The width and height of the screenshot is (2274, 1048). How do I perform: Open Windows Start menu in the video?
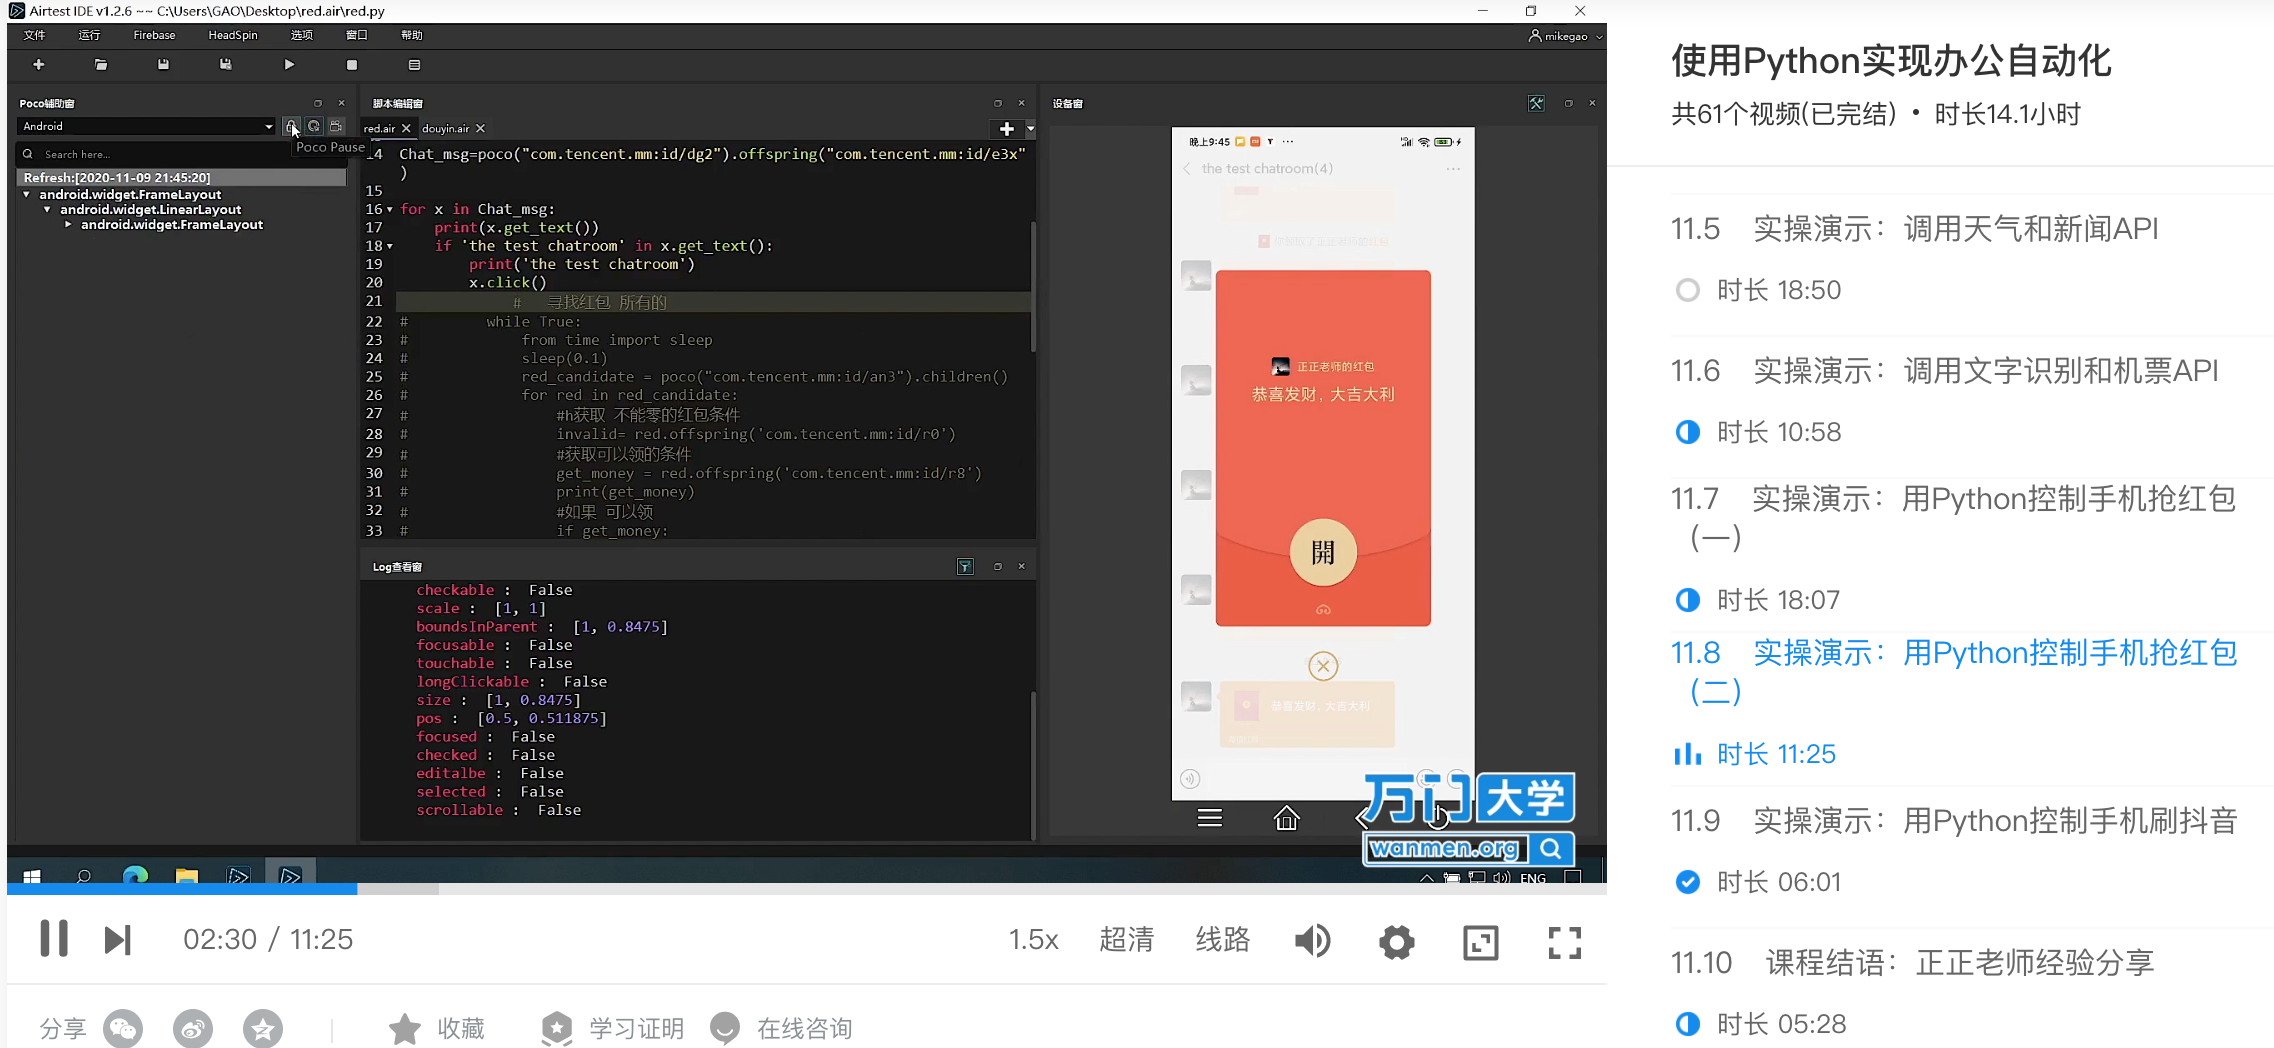coord(32,877)
